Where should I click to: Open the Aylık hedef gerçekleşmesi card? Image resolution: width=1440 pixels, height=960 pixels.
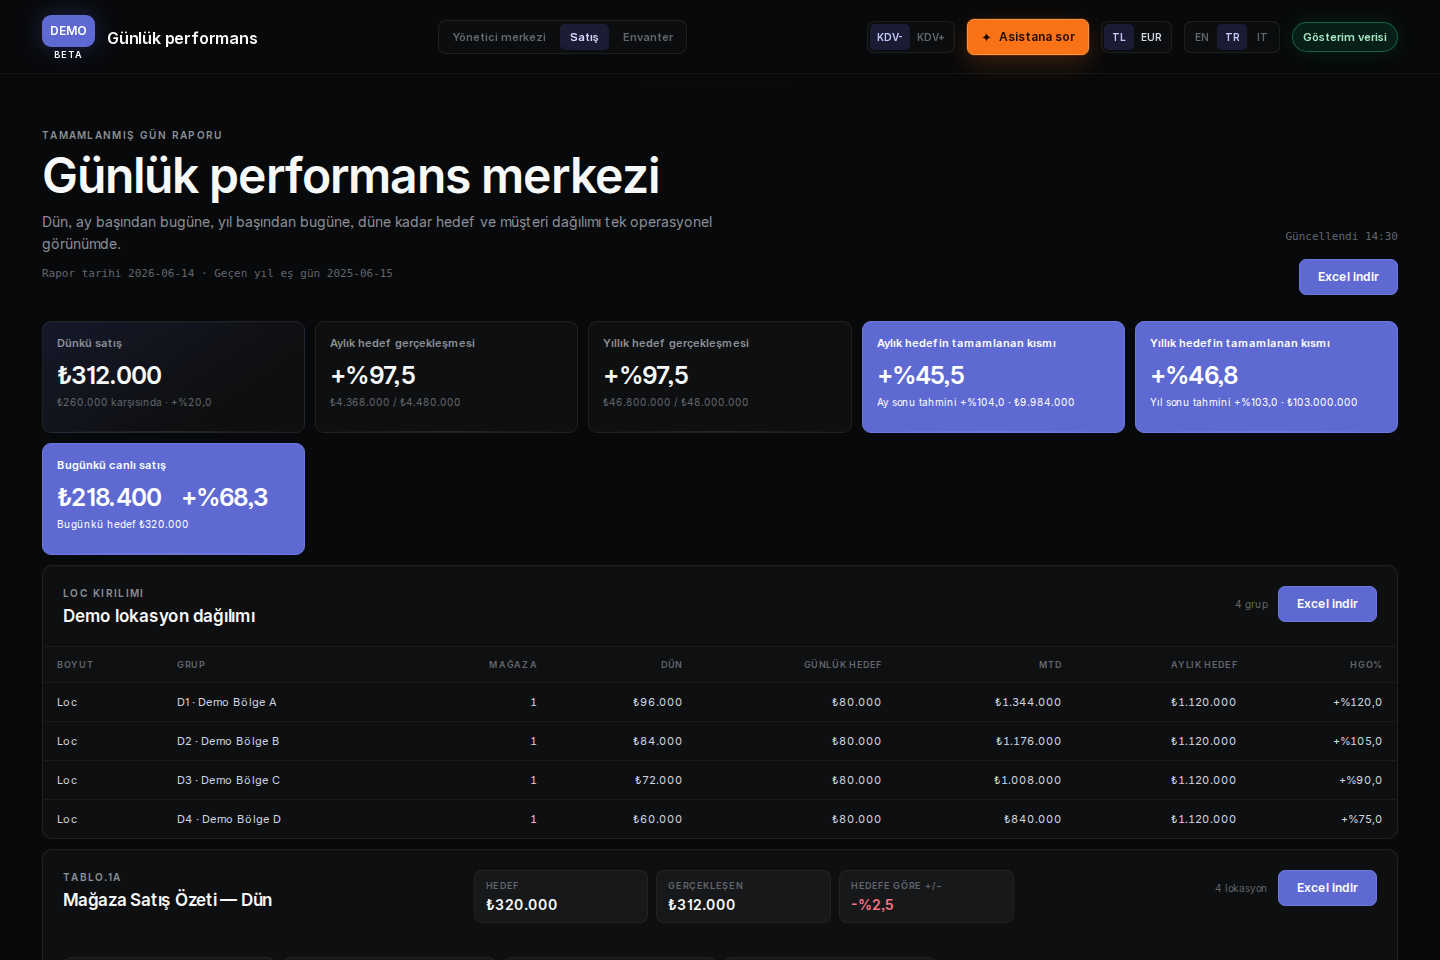(446, 377)
